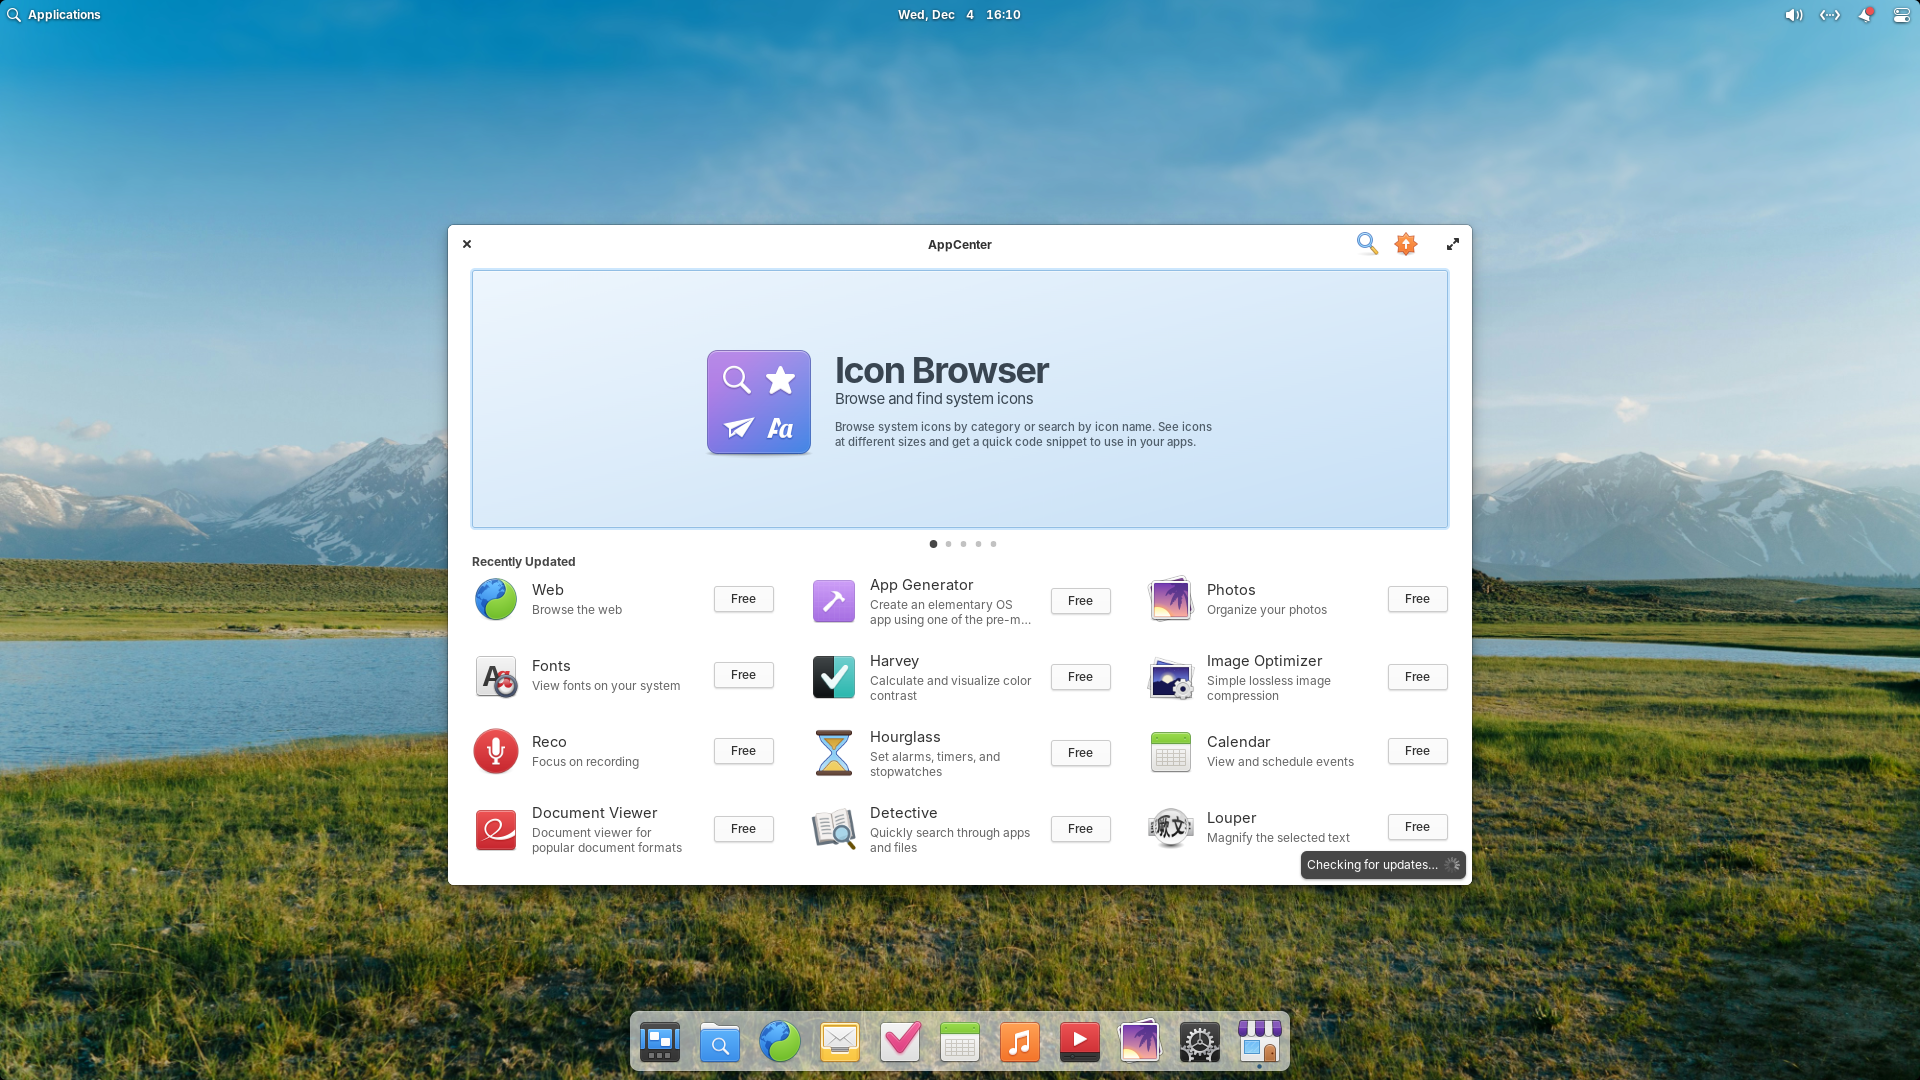Open the AppCenter search icon
The image size is (1920, 1080).
1367,244
